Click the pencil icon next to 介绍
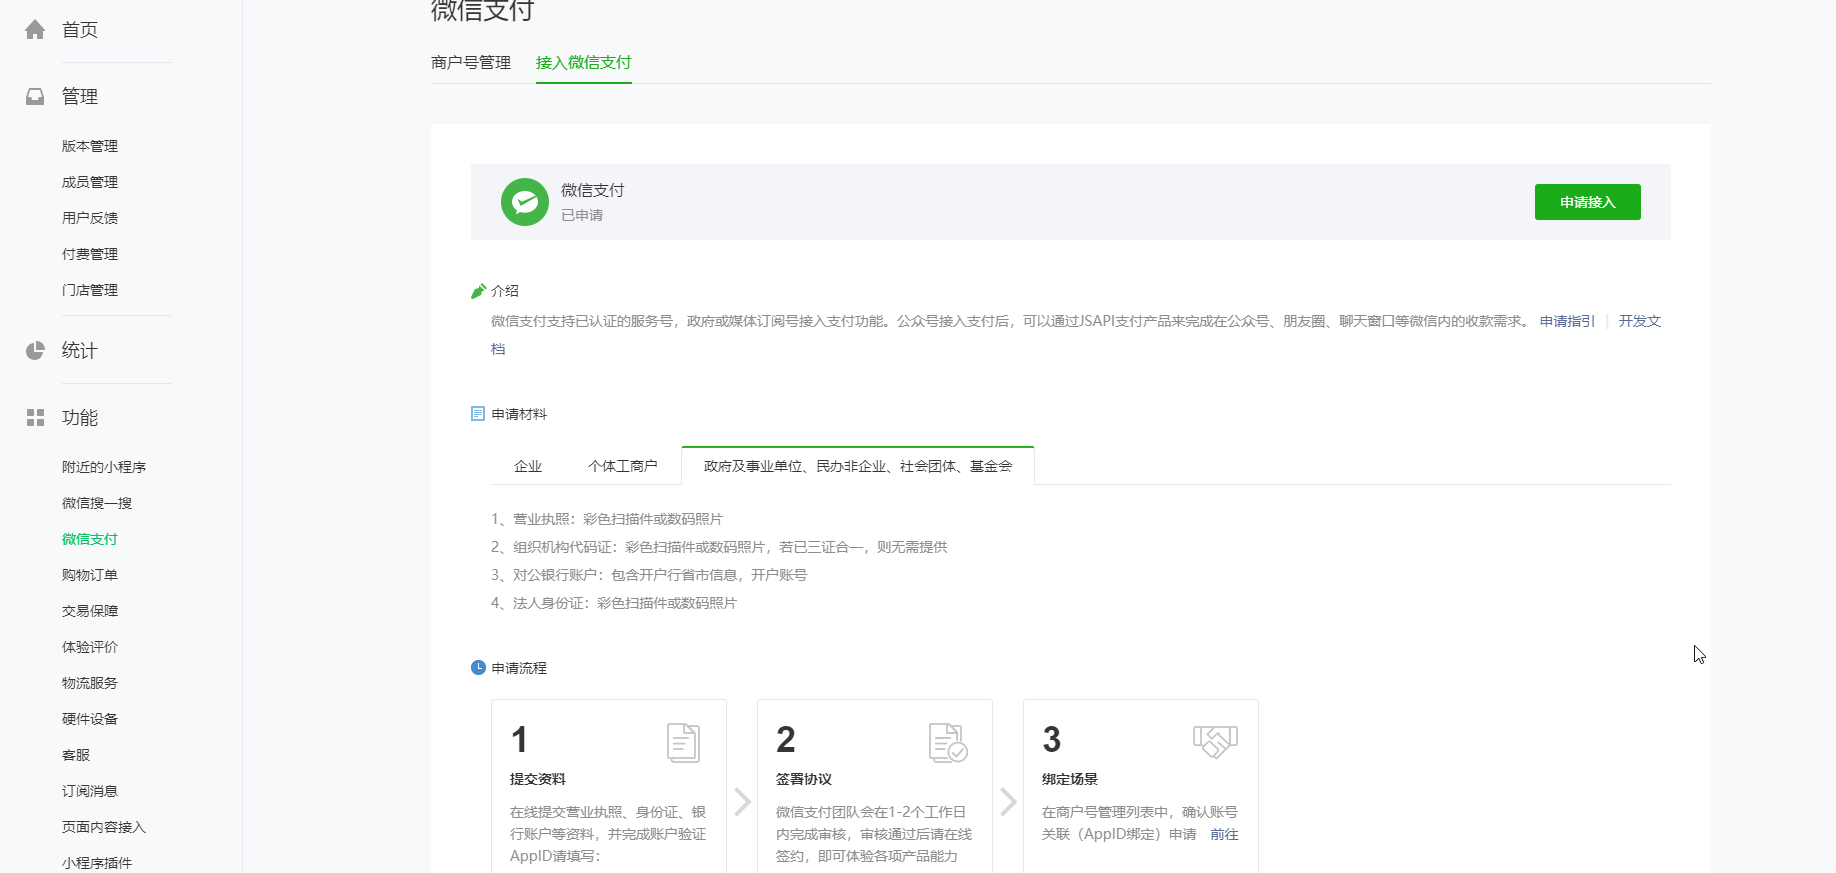1836x873 pixels. pos(478,291)
